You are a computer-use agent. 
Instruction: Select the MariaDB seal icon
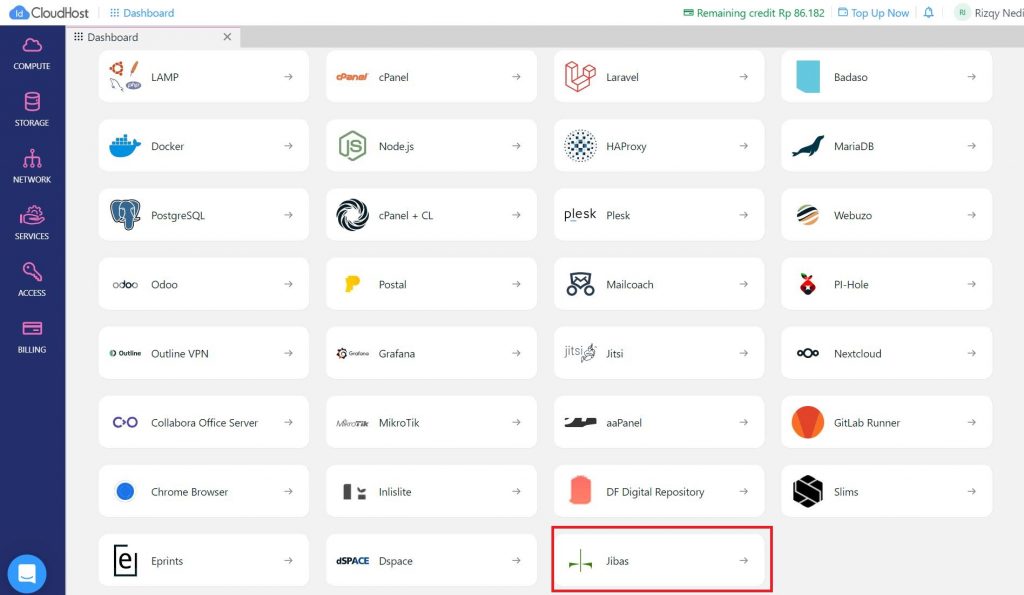pyautogui.click(x=806, y=145)
